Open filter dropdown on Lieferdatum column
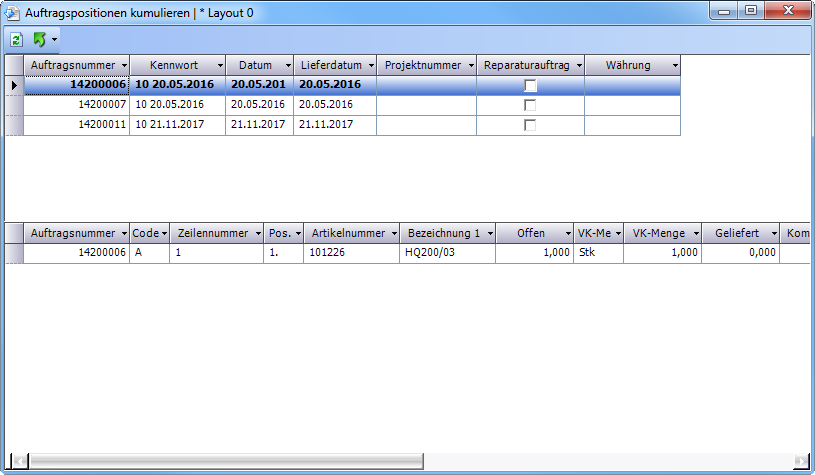The width and height of the screenshot is (815, 475). point(368,66)
